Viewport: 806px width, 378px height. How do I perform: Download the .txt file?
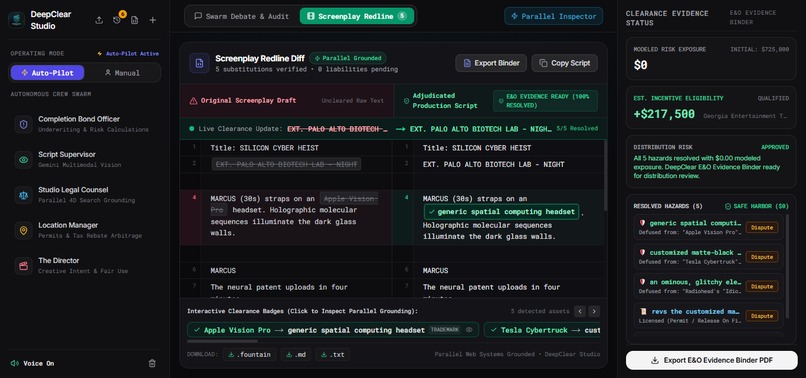333,354
